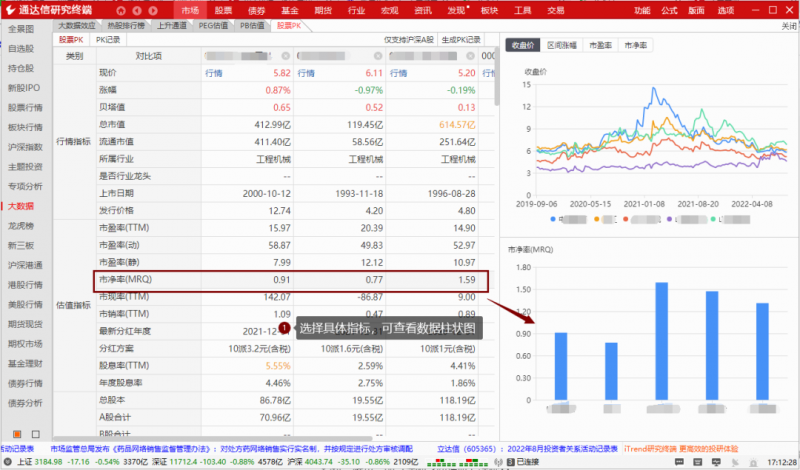This screenshot has height=470, width=800.
Task: Click the signal icon next to 已连接
Action: point(498,462)
